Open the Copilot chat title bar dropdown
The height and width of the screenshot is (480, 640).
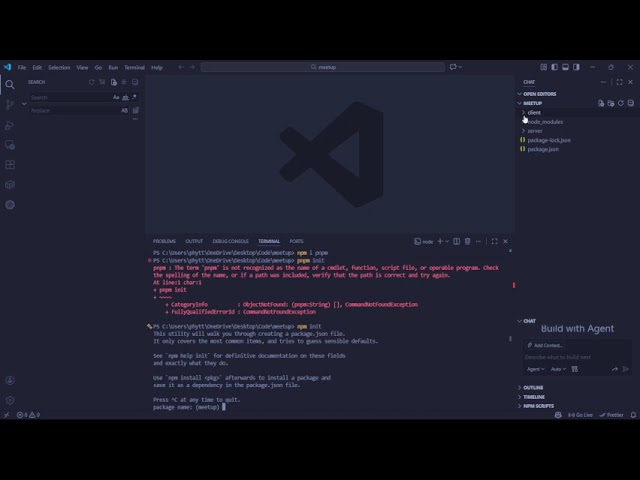click(460, 67)
